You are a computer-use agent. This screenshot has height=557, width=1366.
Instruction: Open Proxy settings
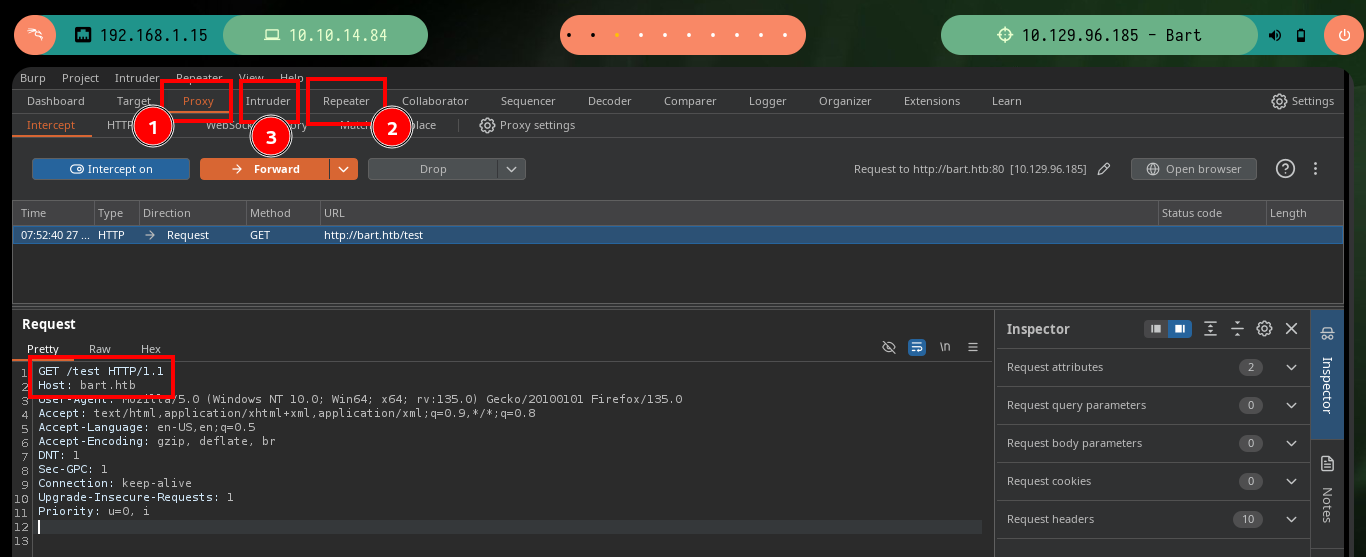(x=527, y=125)
